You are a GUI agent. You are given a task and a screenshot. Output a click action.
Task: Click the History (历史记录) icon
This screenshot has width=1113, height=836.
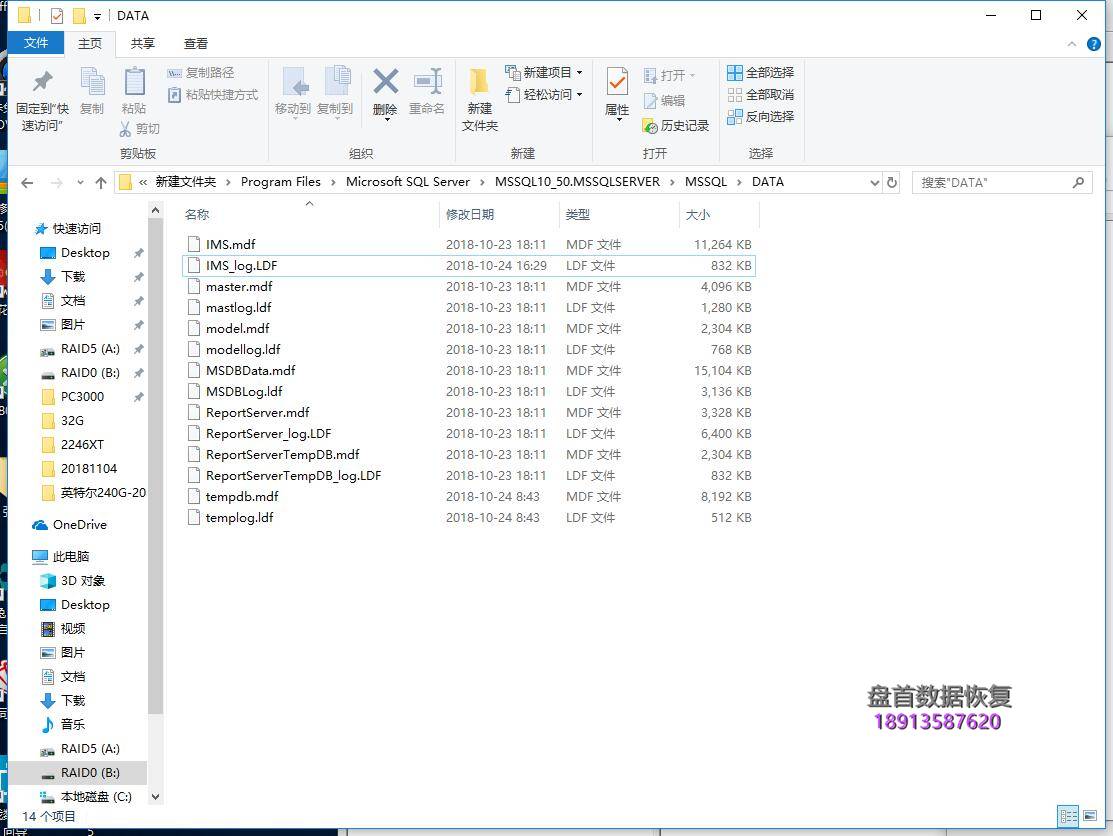click(x=649, y=126)
